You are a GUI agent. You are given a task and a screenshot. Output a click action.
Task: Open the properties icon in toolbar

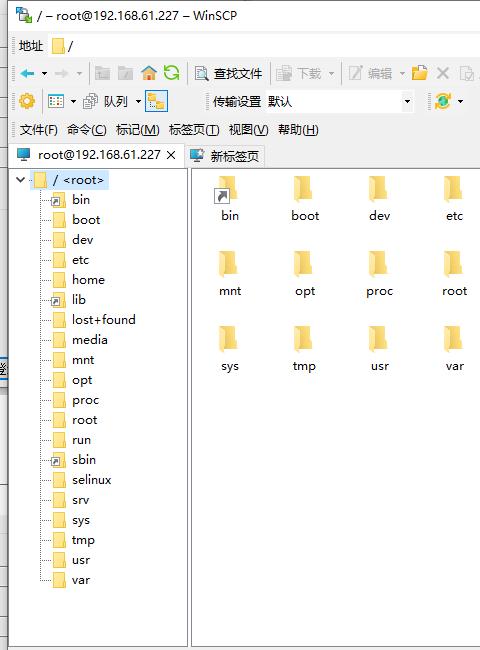pos(467,74)
